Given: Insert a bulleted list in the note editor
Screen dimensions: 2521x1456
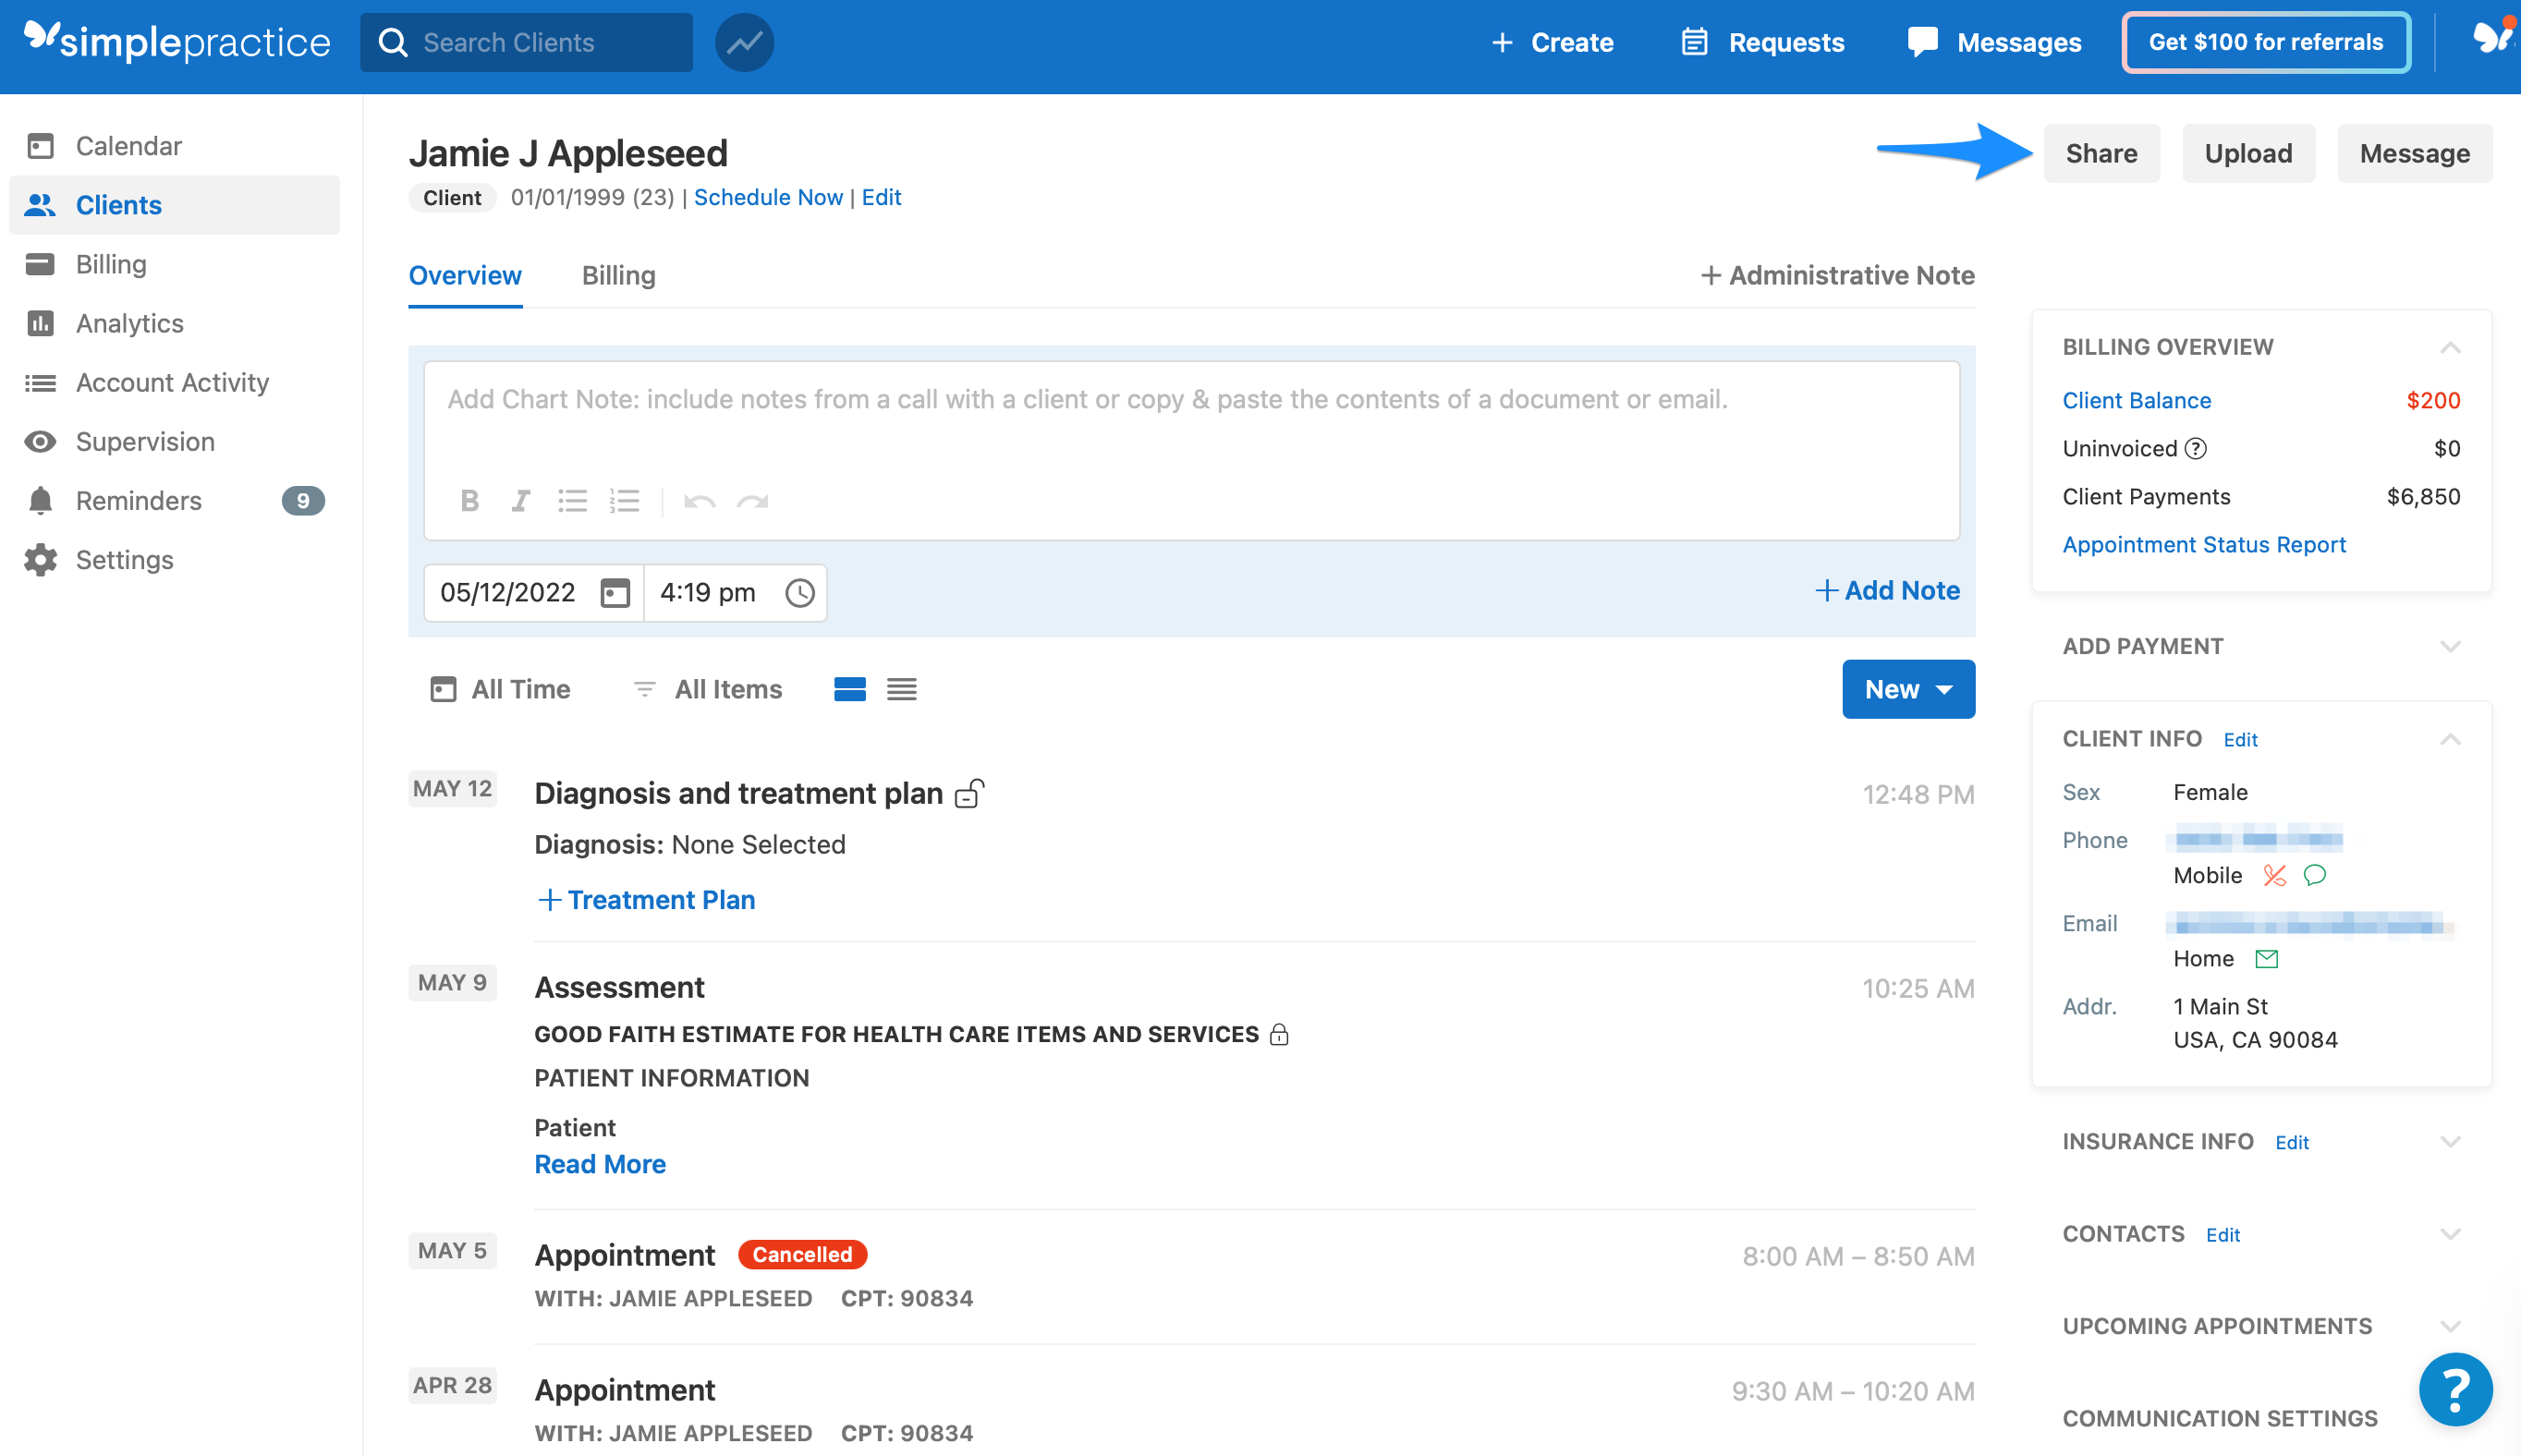Looking at the screenshot, I should 573,501.
